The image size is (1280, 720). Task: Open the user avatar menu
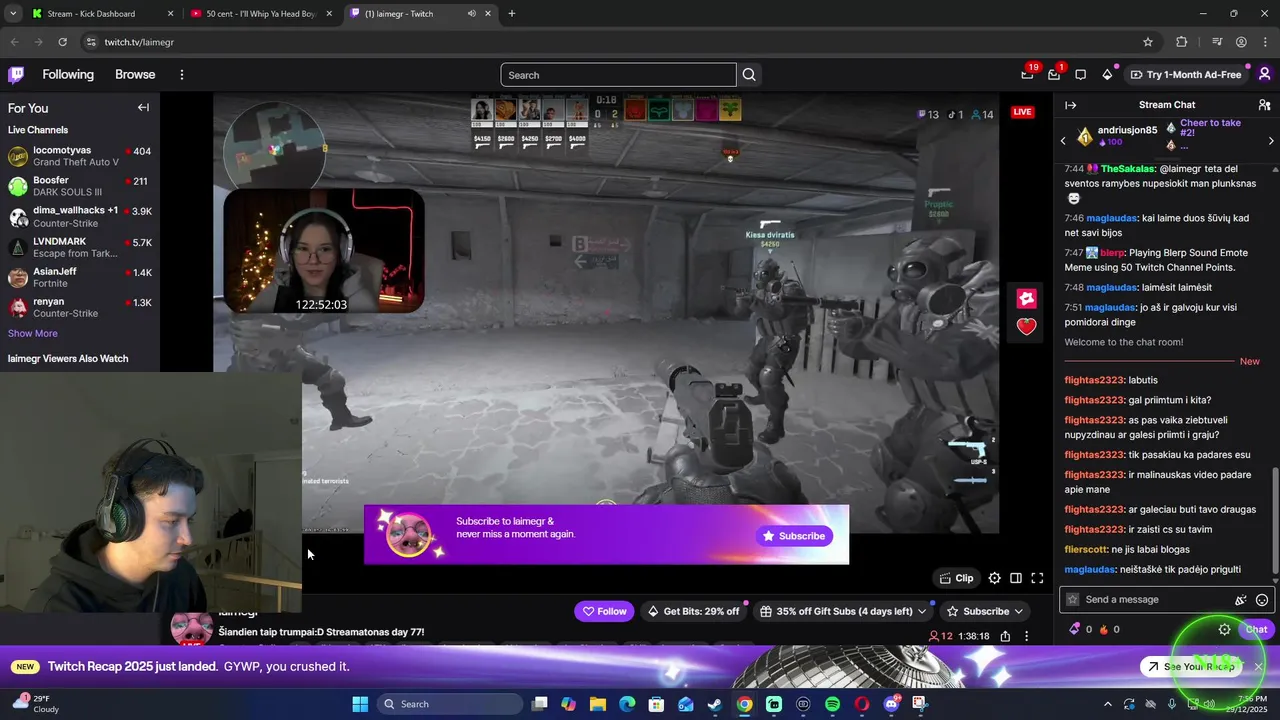pyautogui.click(x=1264, y=74)
